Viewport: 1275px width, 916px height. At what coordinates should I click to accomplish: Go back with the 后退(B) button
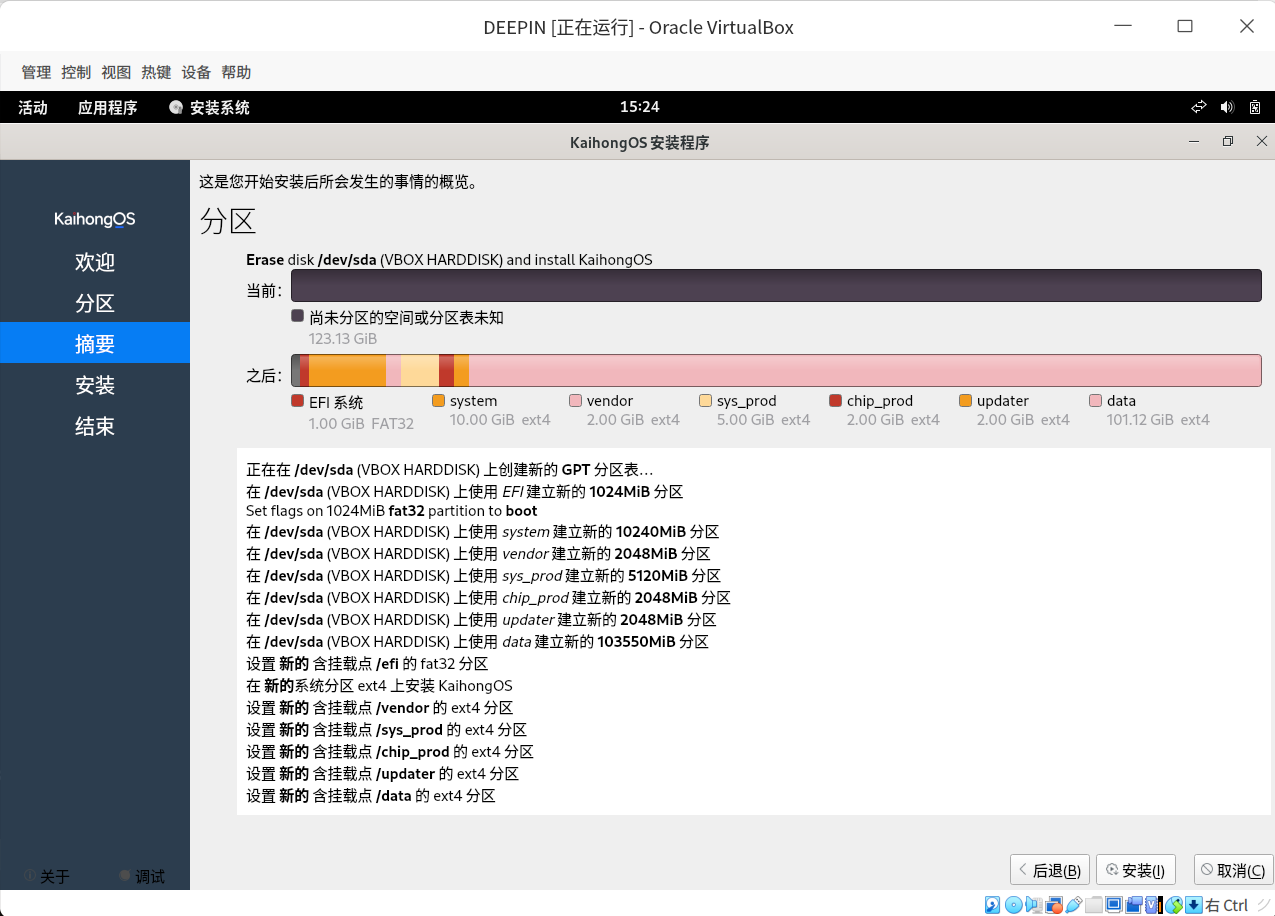pos(1050,870)
